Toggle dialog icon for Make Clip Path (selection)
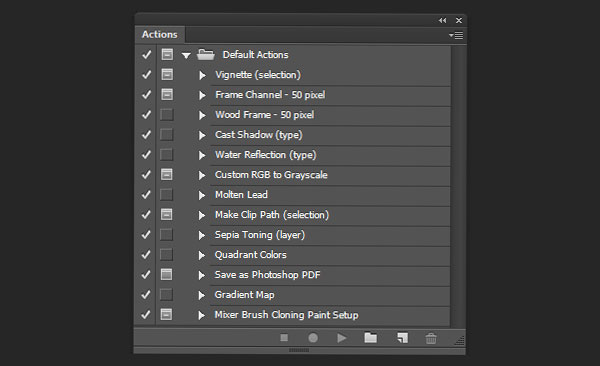This screenshot has width=600, height=366. (x=166, y=214)
